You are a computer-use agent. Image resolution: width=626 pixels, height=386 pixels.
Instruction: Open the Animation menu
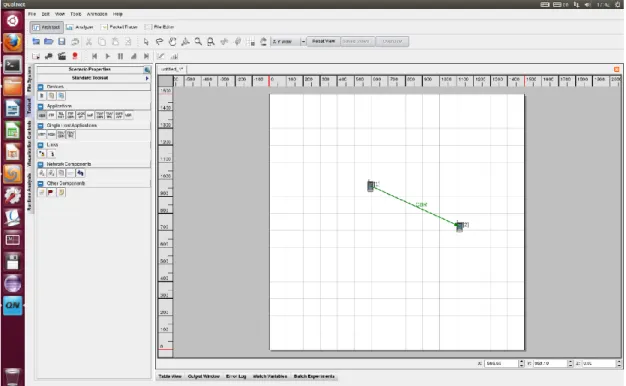(x=97, y=14)
